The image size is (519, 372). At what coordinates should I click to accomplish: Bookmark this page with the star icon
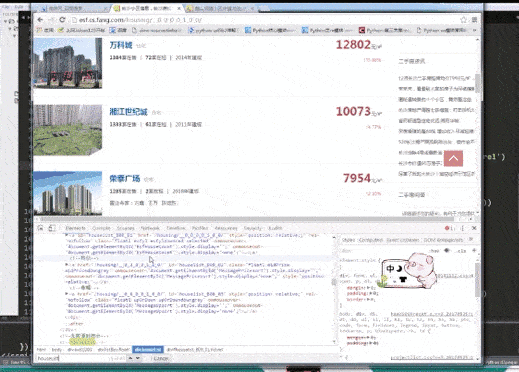pyautogui.click(x=463, y=20)
